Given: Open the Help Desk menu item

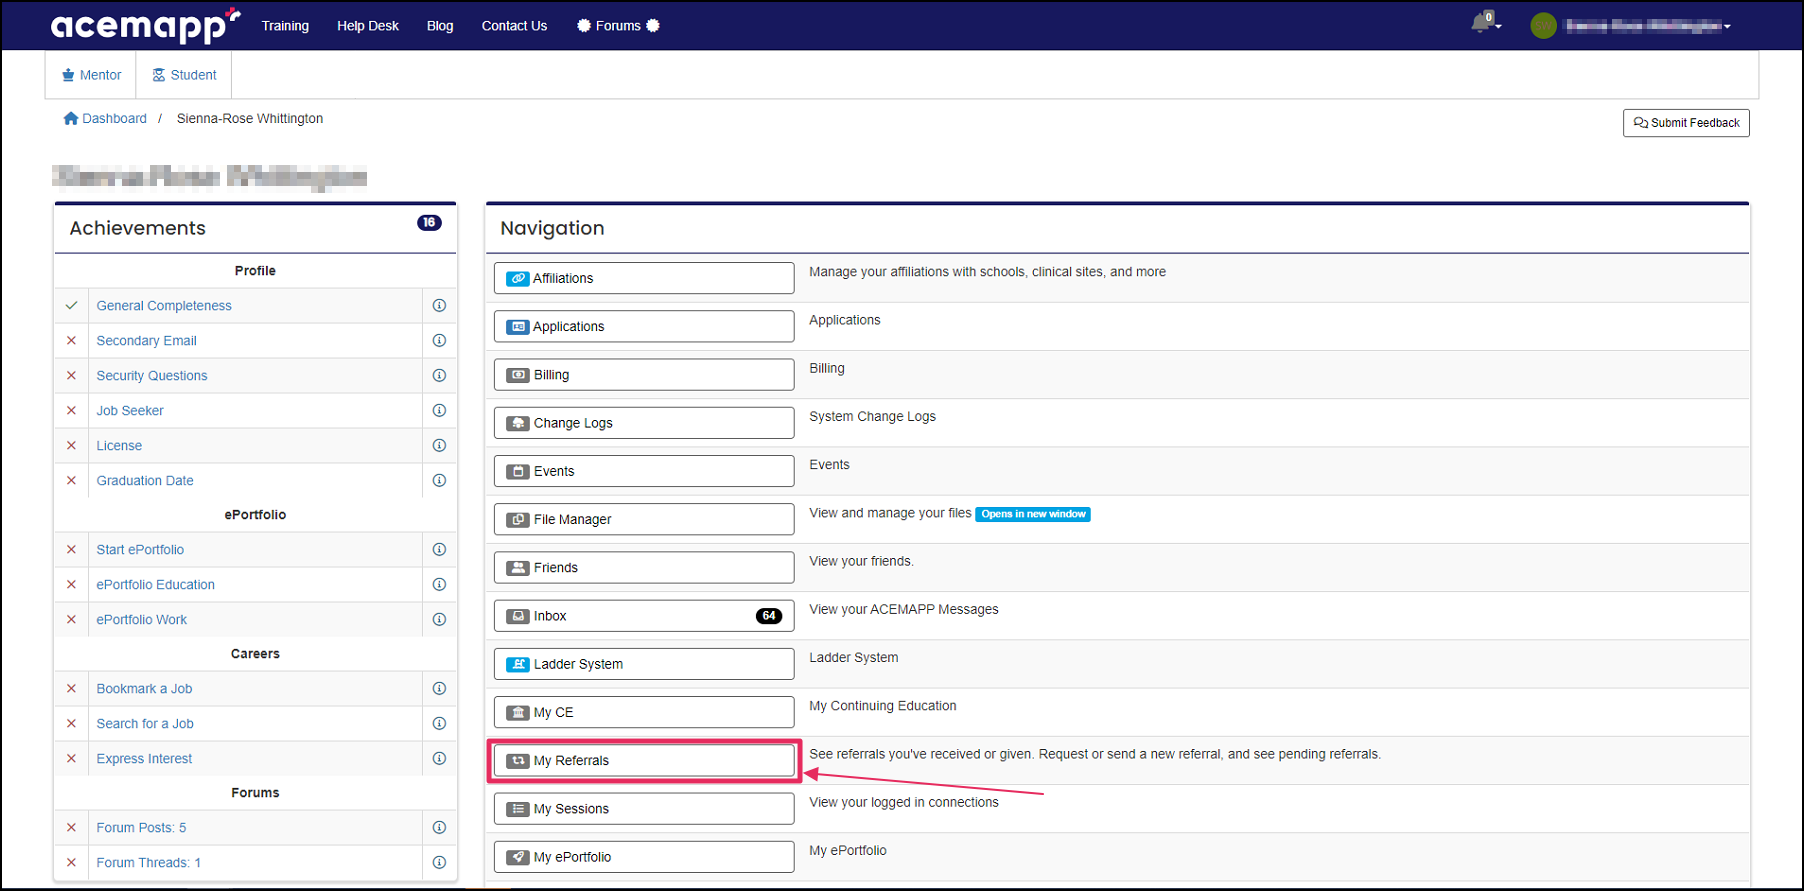Looking at the screenshot, I should (x=368, y=26).
